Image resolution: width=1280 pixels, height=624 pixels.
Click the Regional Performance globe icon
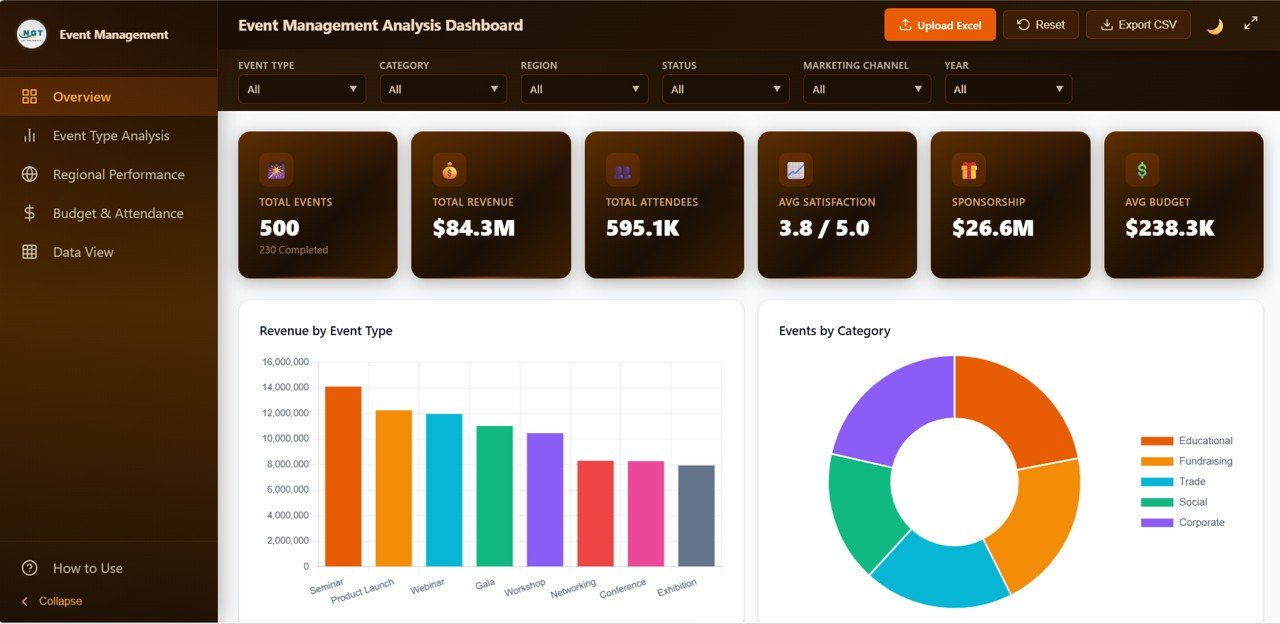(28, 174)
